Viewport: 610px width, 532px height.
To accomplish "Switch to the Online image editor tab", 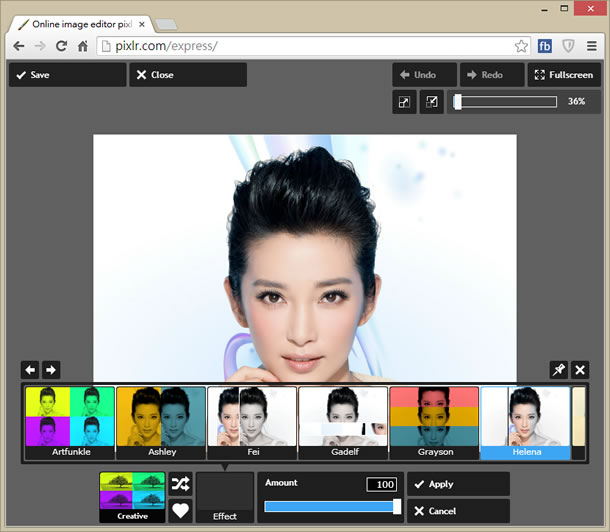I will click(x=80, y=22).
